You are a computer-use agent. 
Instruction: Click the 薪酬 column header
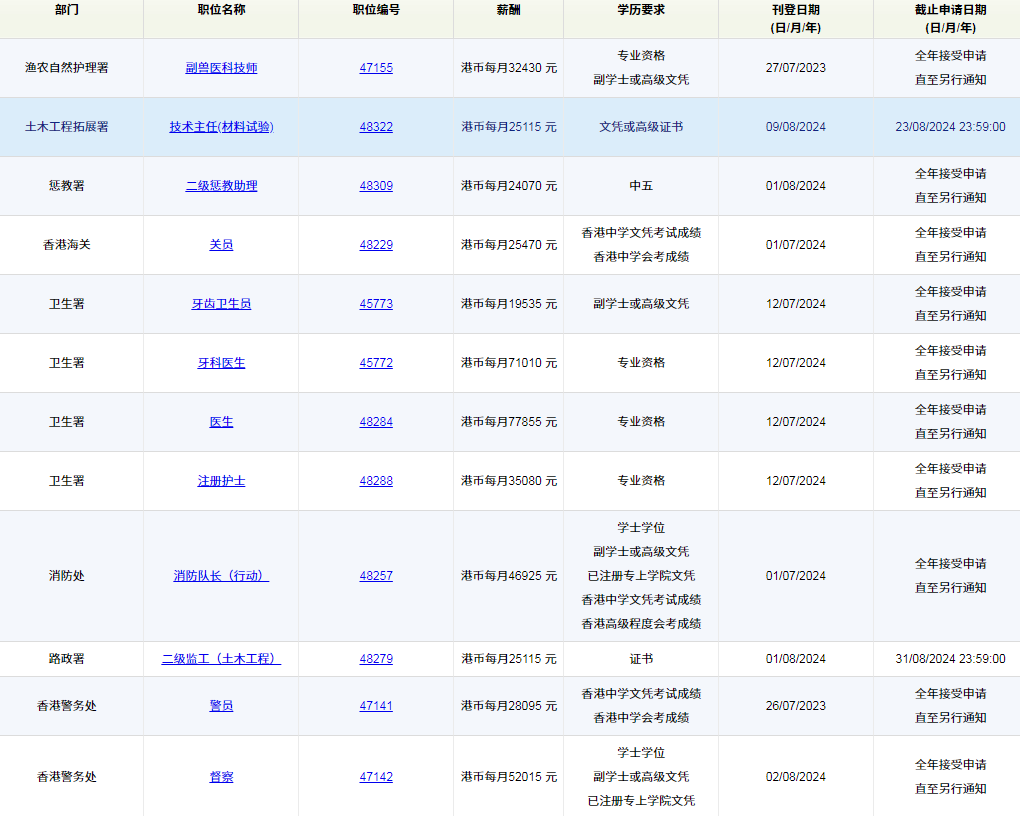point(508,10)
